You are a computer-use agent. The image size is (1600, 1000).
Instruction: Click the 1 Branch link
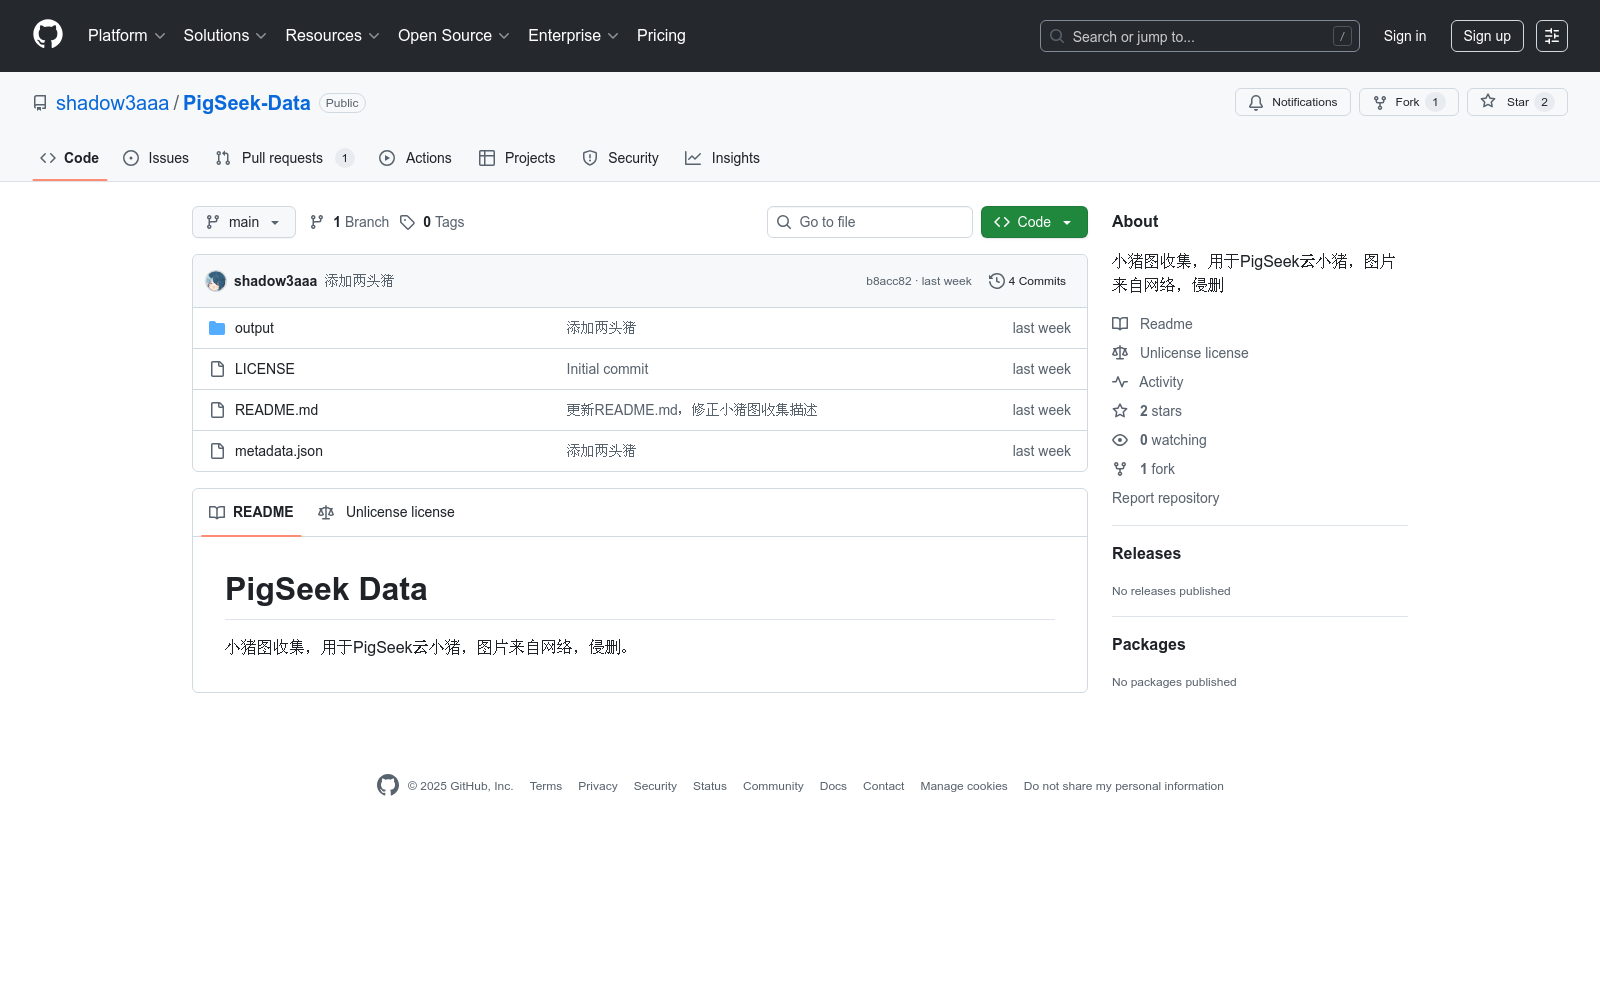pos(349,222)
